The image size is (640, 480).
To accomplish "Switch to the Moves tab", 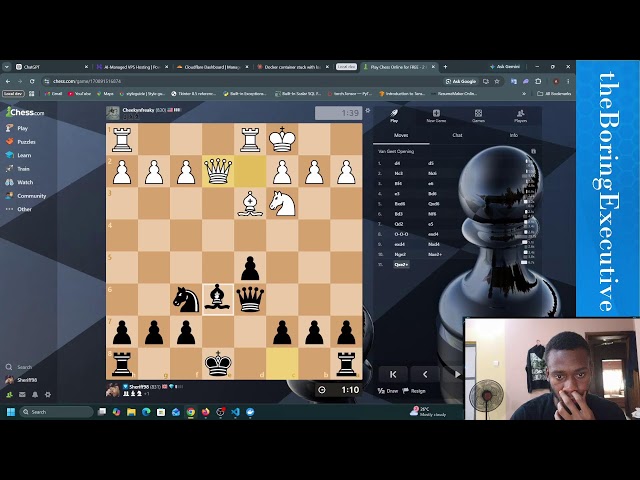I will (401, 135).
